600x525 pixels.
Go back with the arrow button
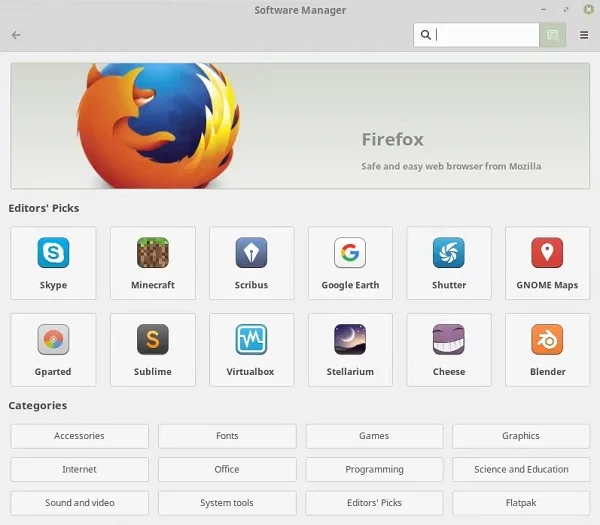click(16, 35)
